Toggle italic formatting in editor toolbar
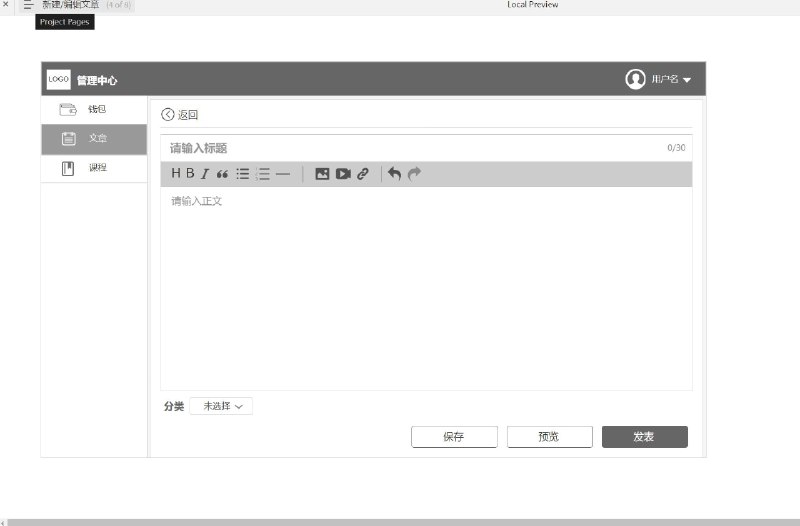This screenshot has width=800, height=526. pyautogui.click(x=205, y=174)
